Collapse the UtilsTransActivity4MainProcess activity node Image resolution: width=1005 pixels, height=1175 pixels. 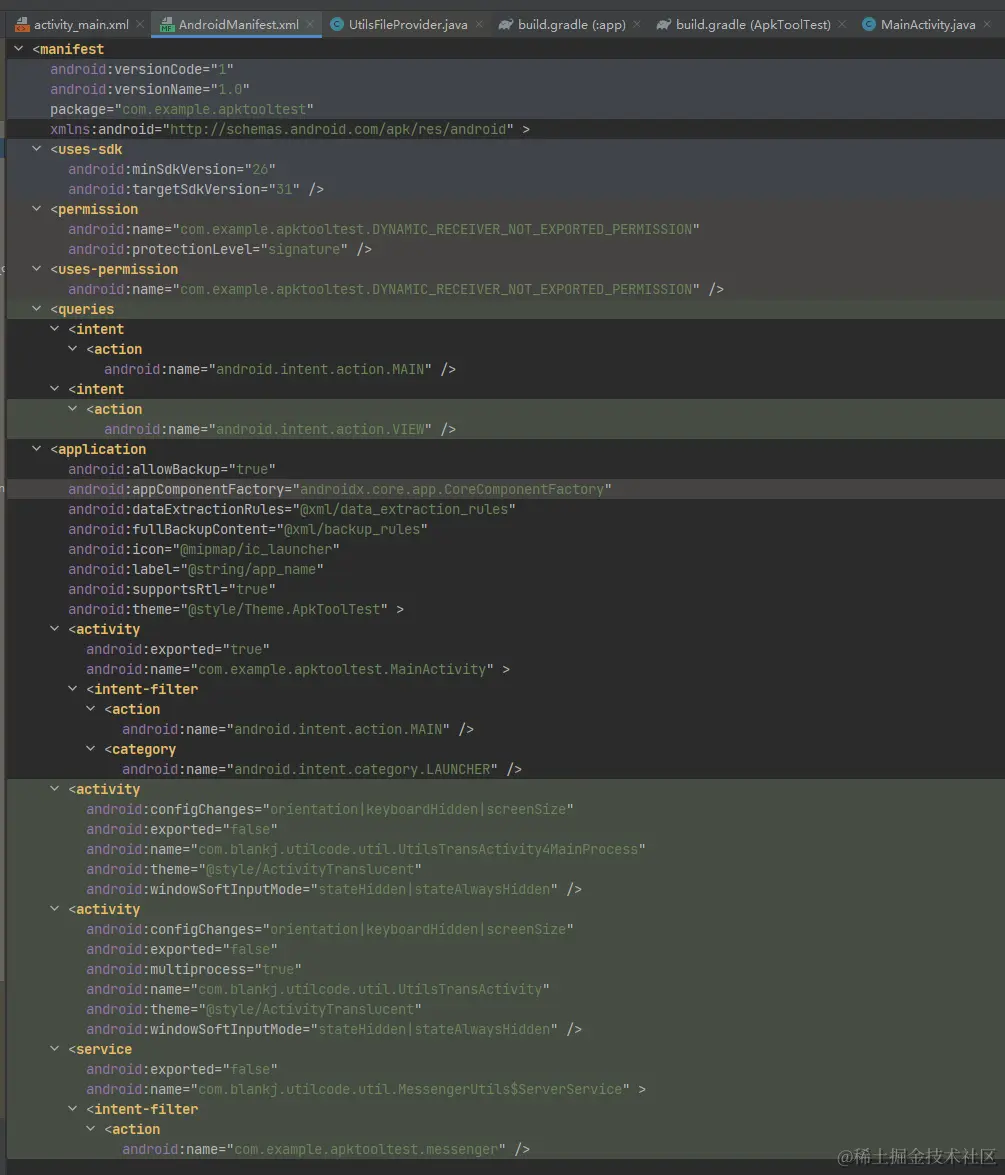point(55,789)
